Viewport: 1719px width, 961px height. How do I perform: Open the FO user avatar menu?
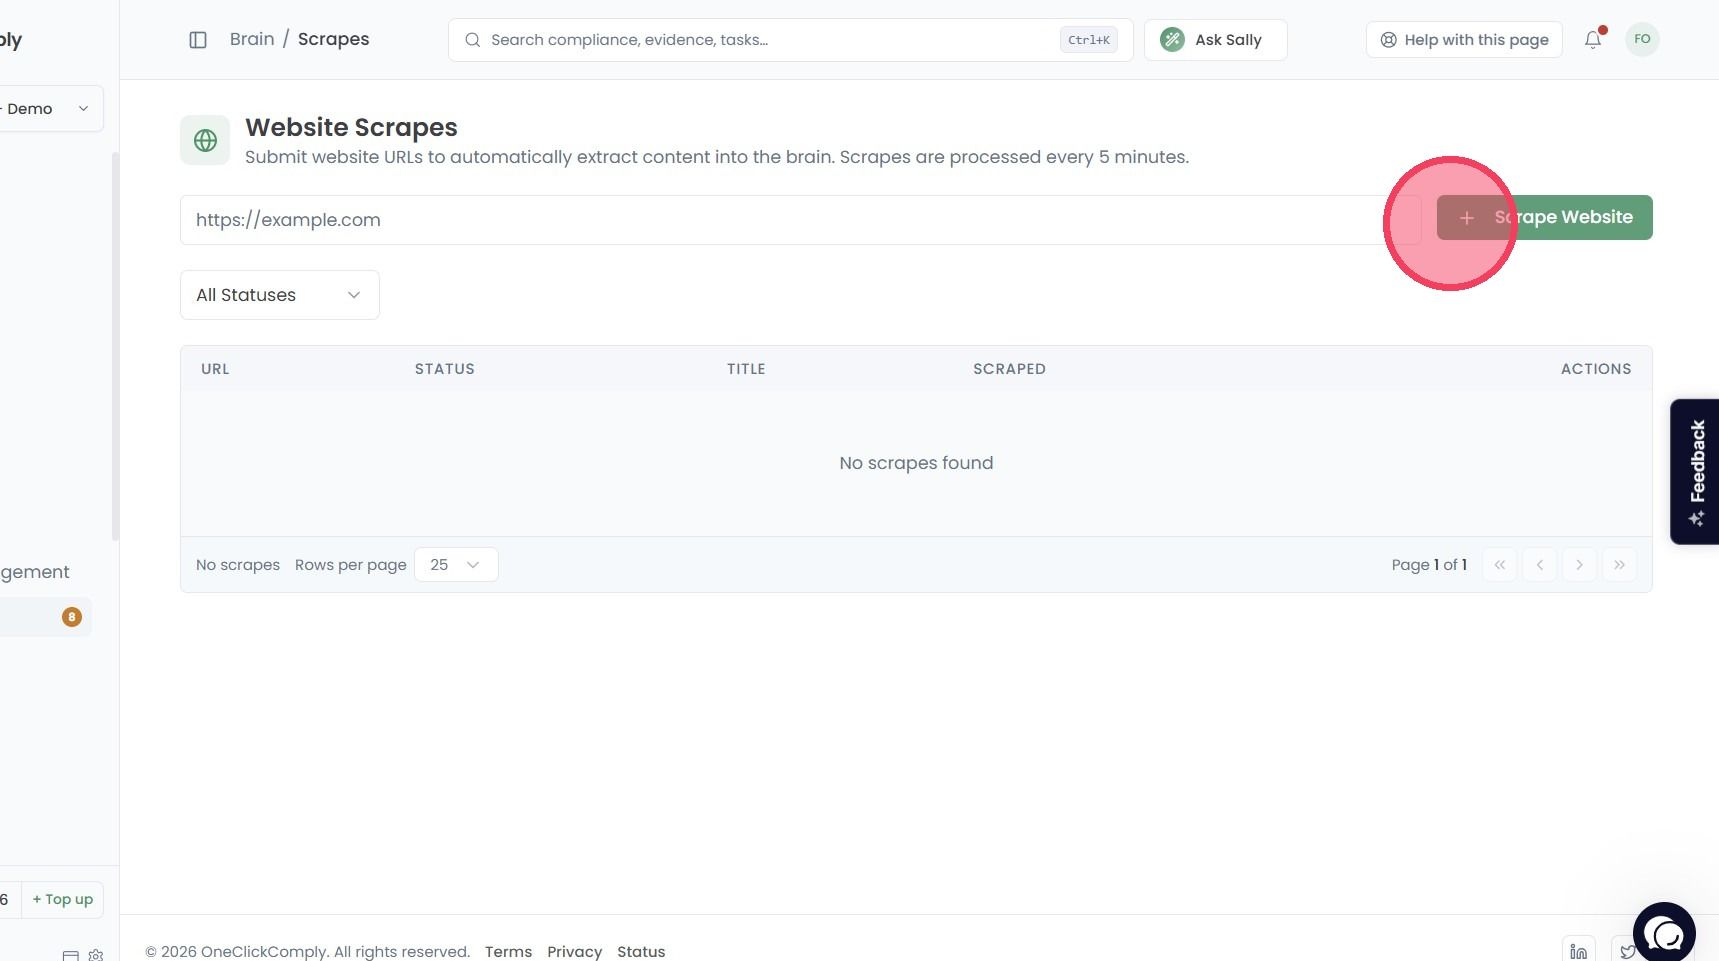coord(1642,39)
